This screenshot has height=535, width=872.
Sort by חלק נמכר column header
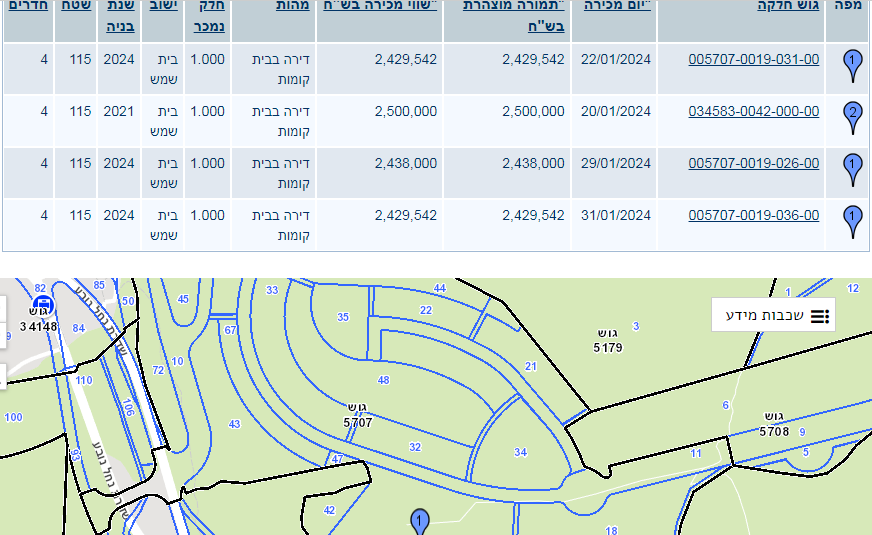pyautogui.click(x=209, y=16)
